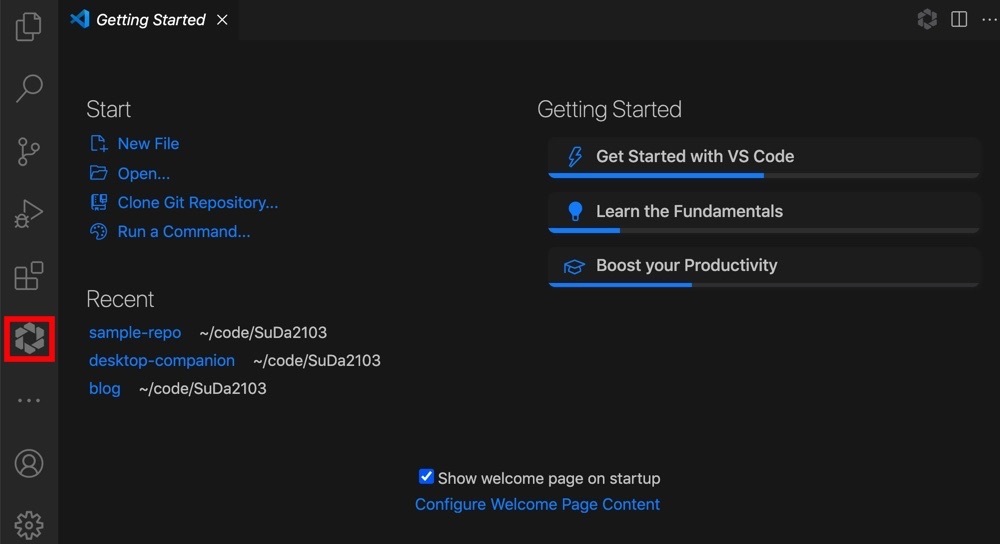Screen dimensions: 1000x544
Task: Open the Manage gear icon
Action: coord(29,525)
